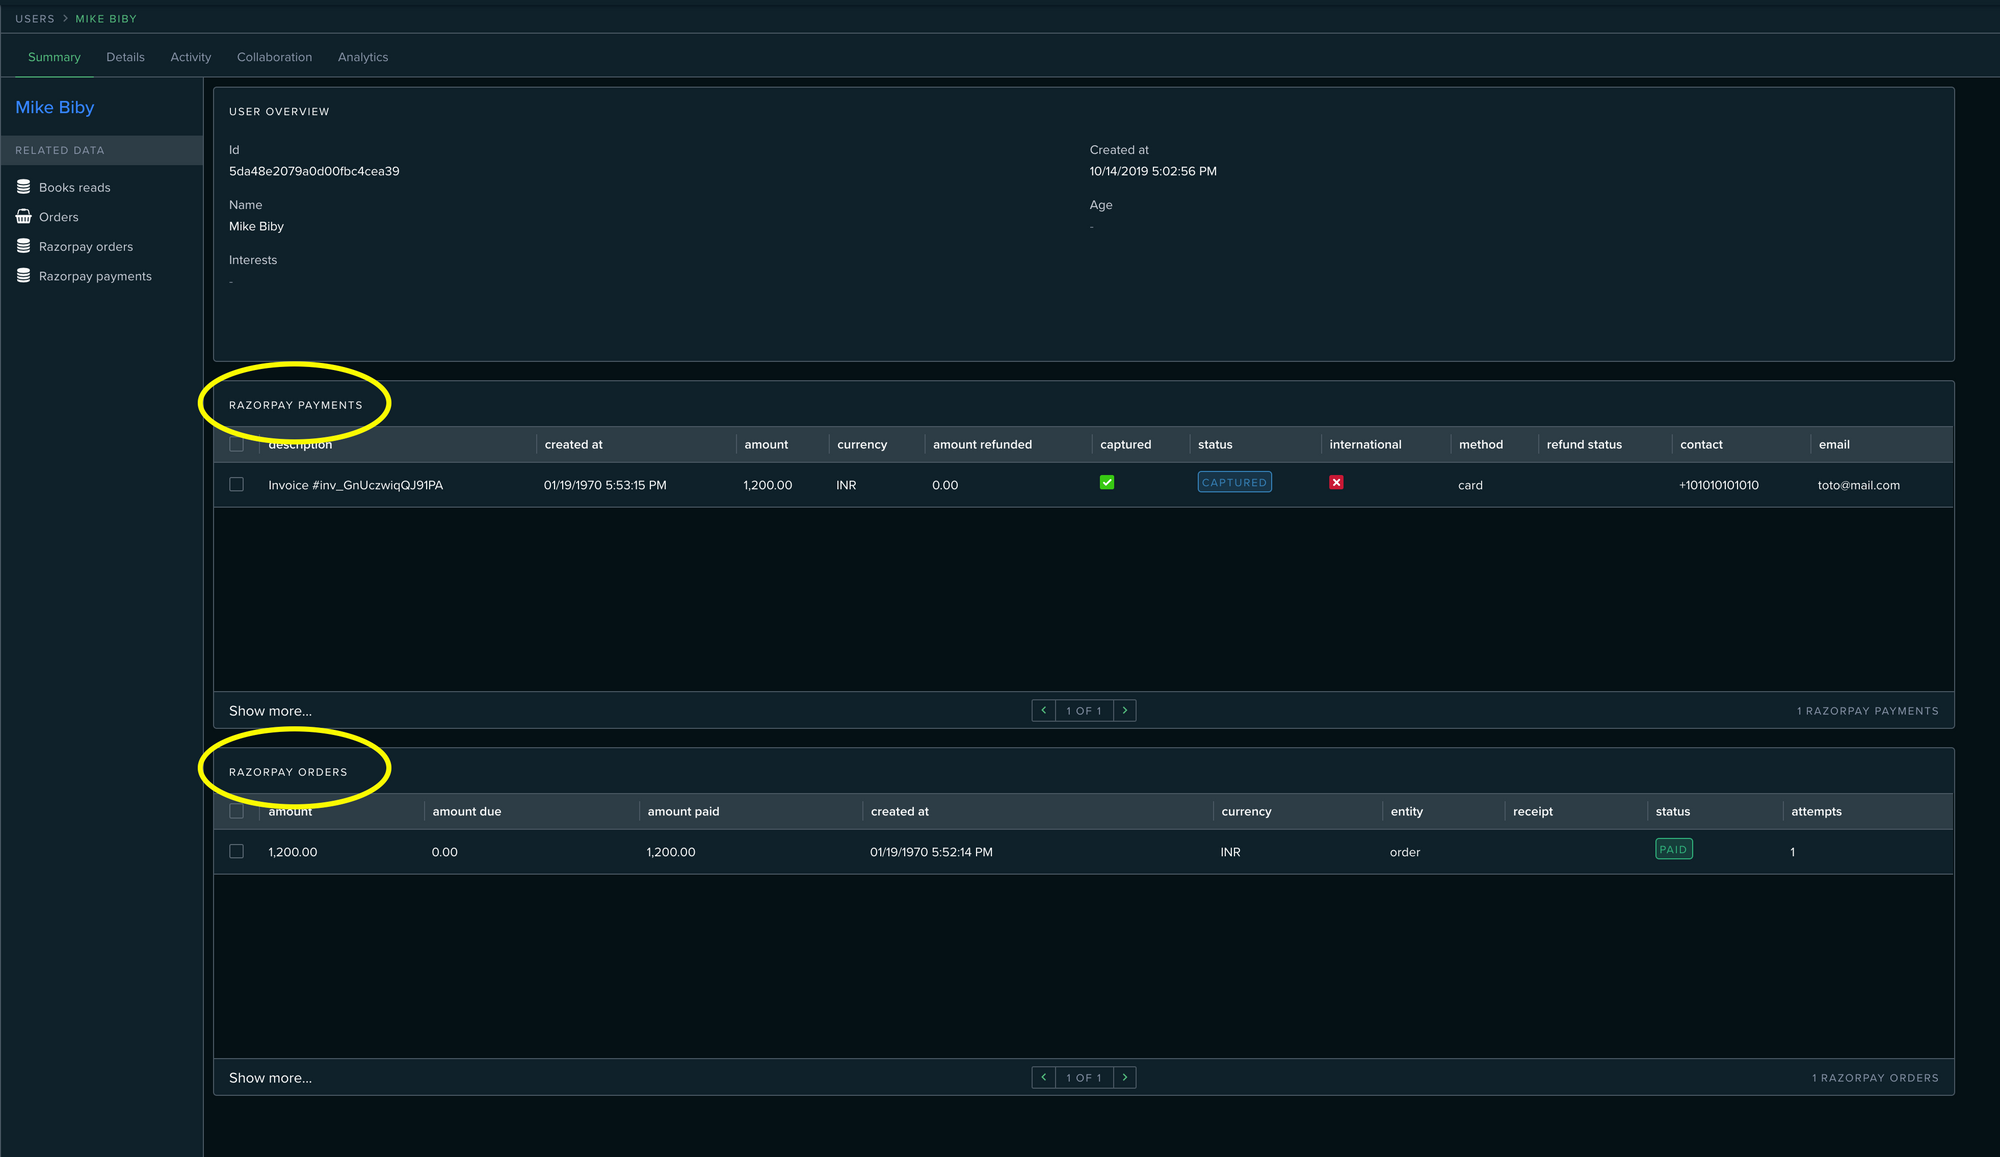Screen dimensions: 2000x1157
Task: Click the breadcrumb chevron after USERS
Action: tap(65, 19)
